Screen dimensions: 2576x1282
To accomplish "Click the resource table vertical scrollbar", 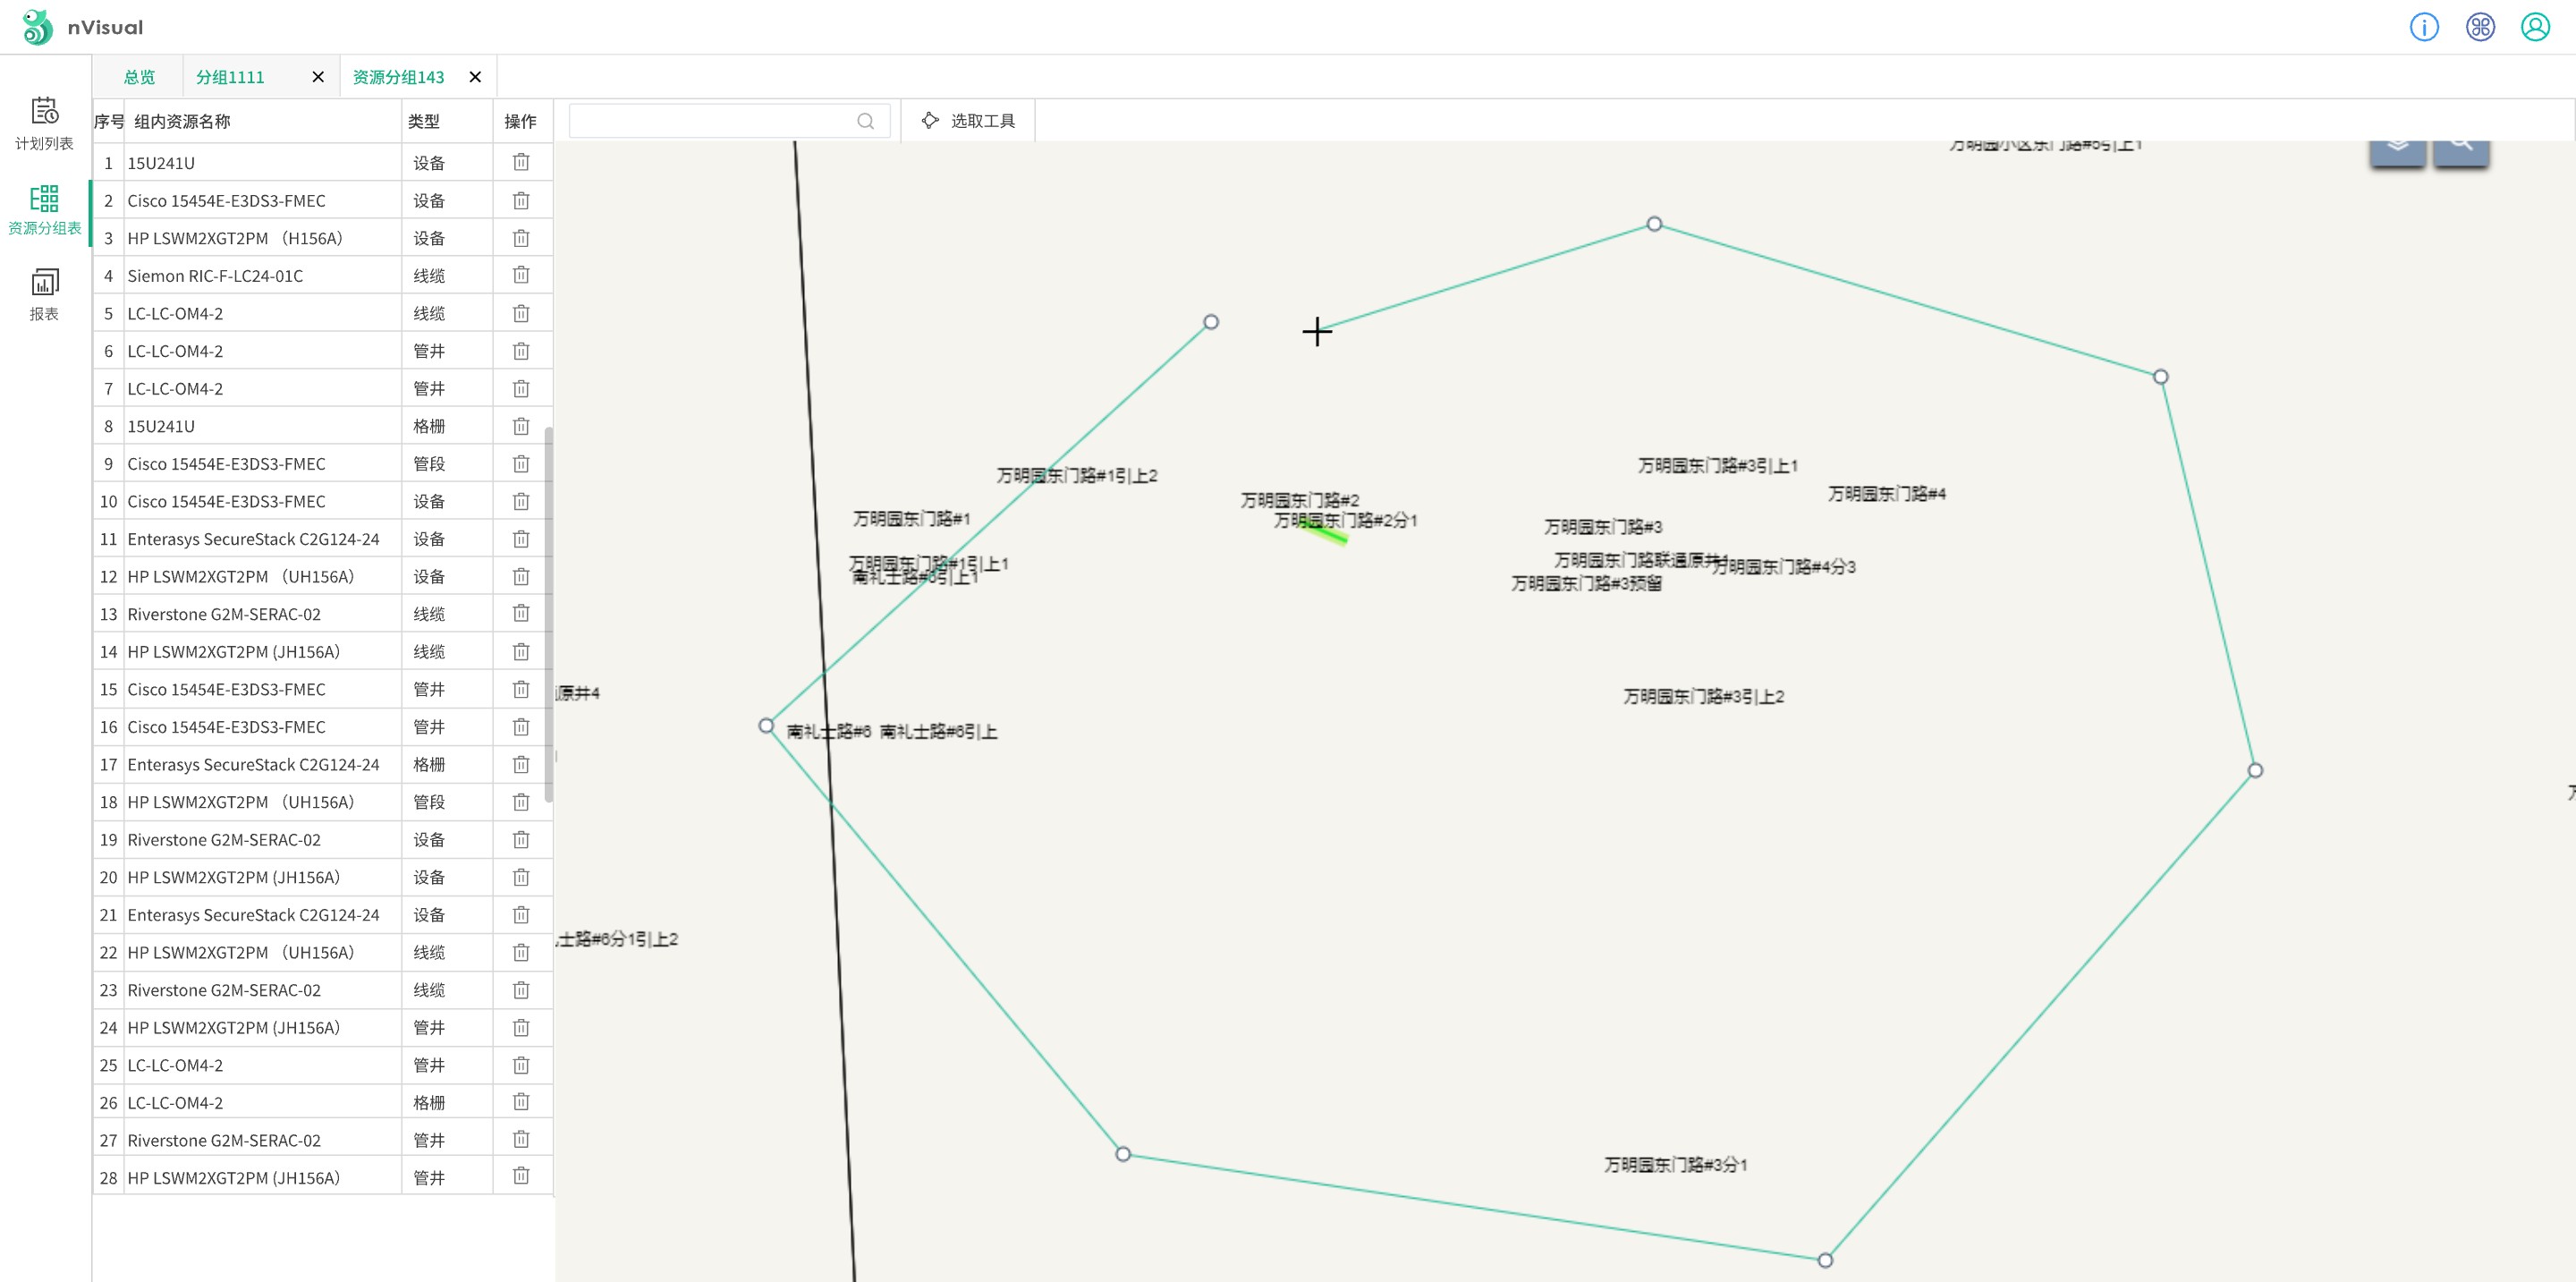I will click(548, 614).
